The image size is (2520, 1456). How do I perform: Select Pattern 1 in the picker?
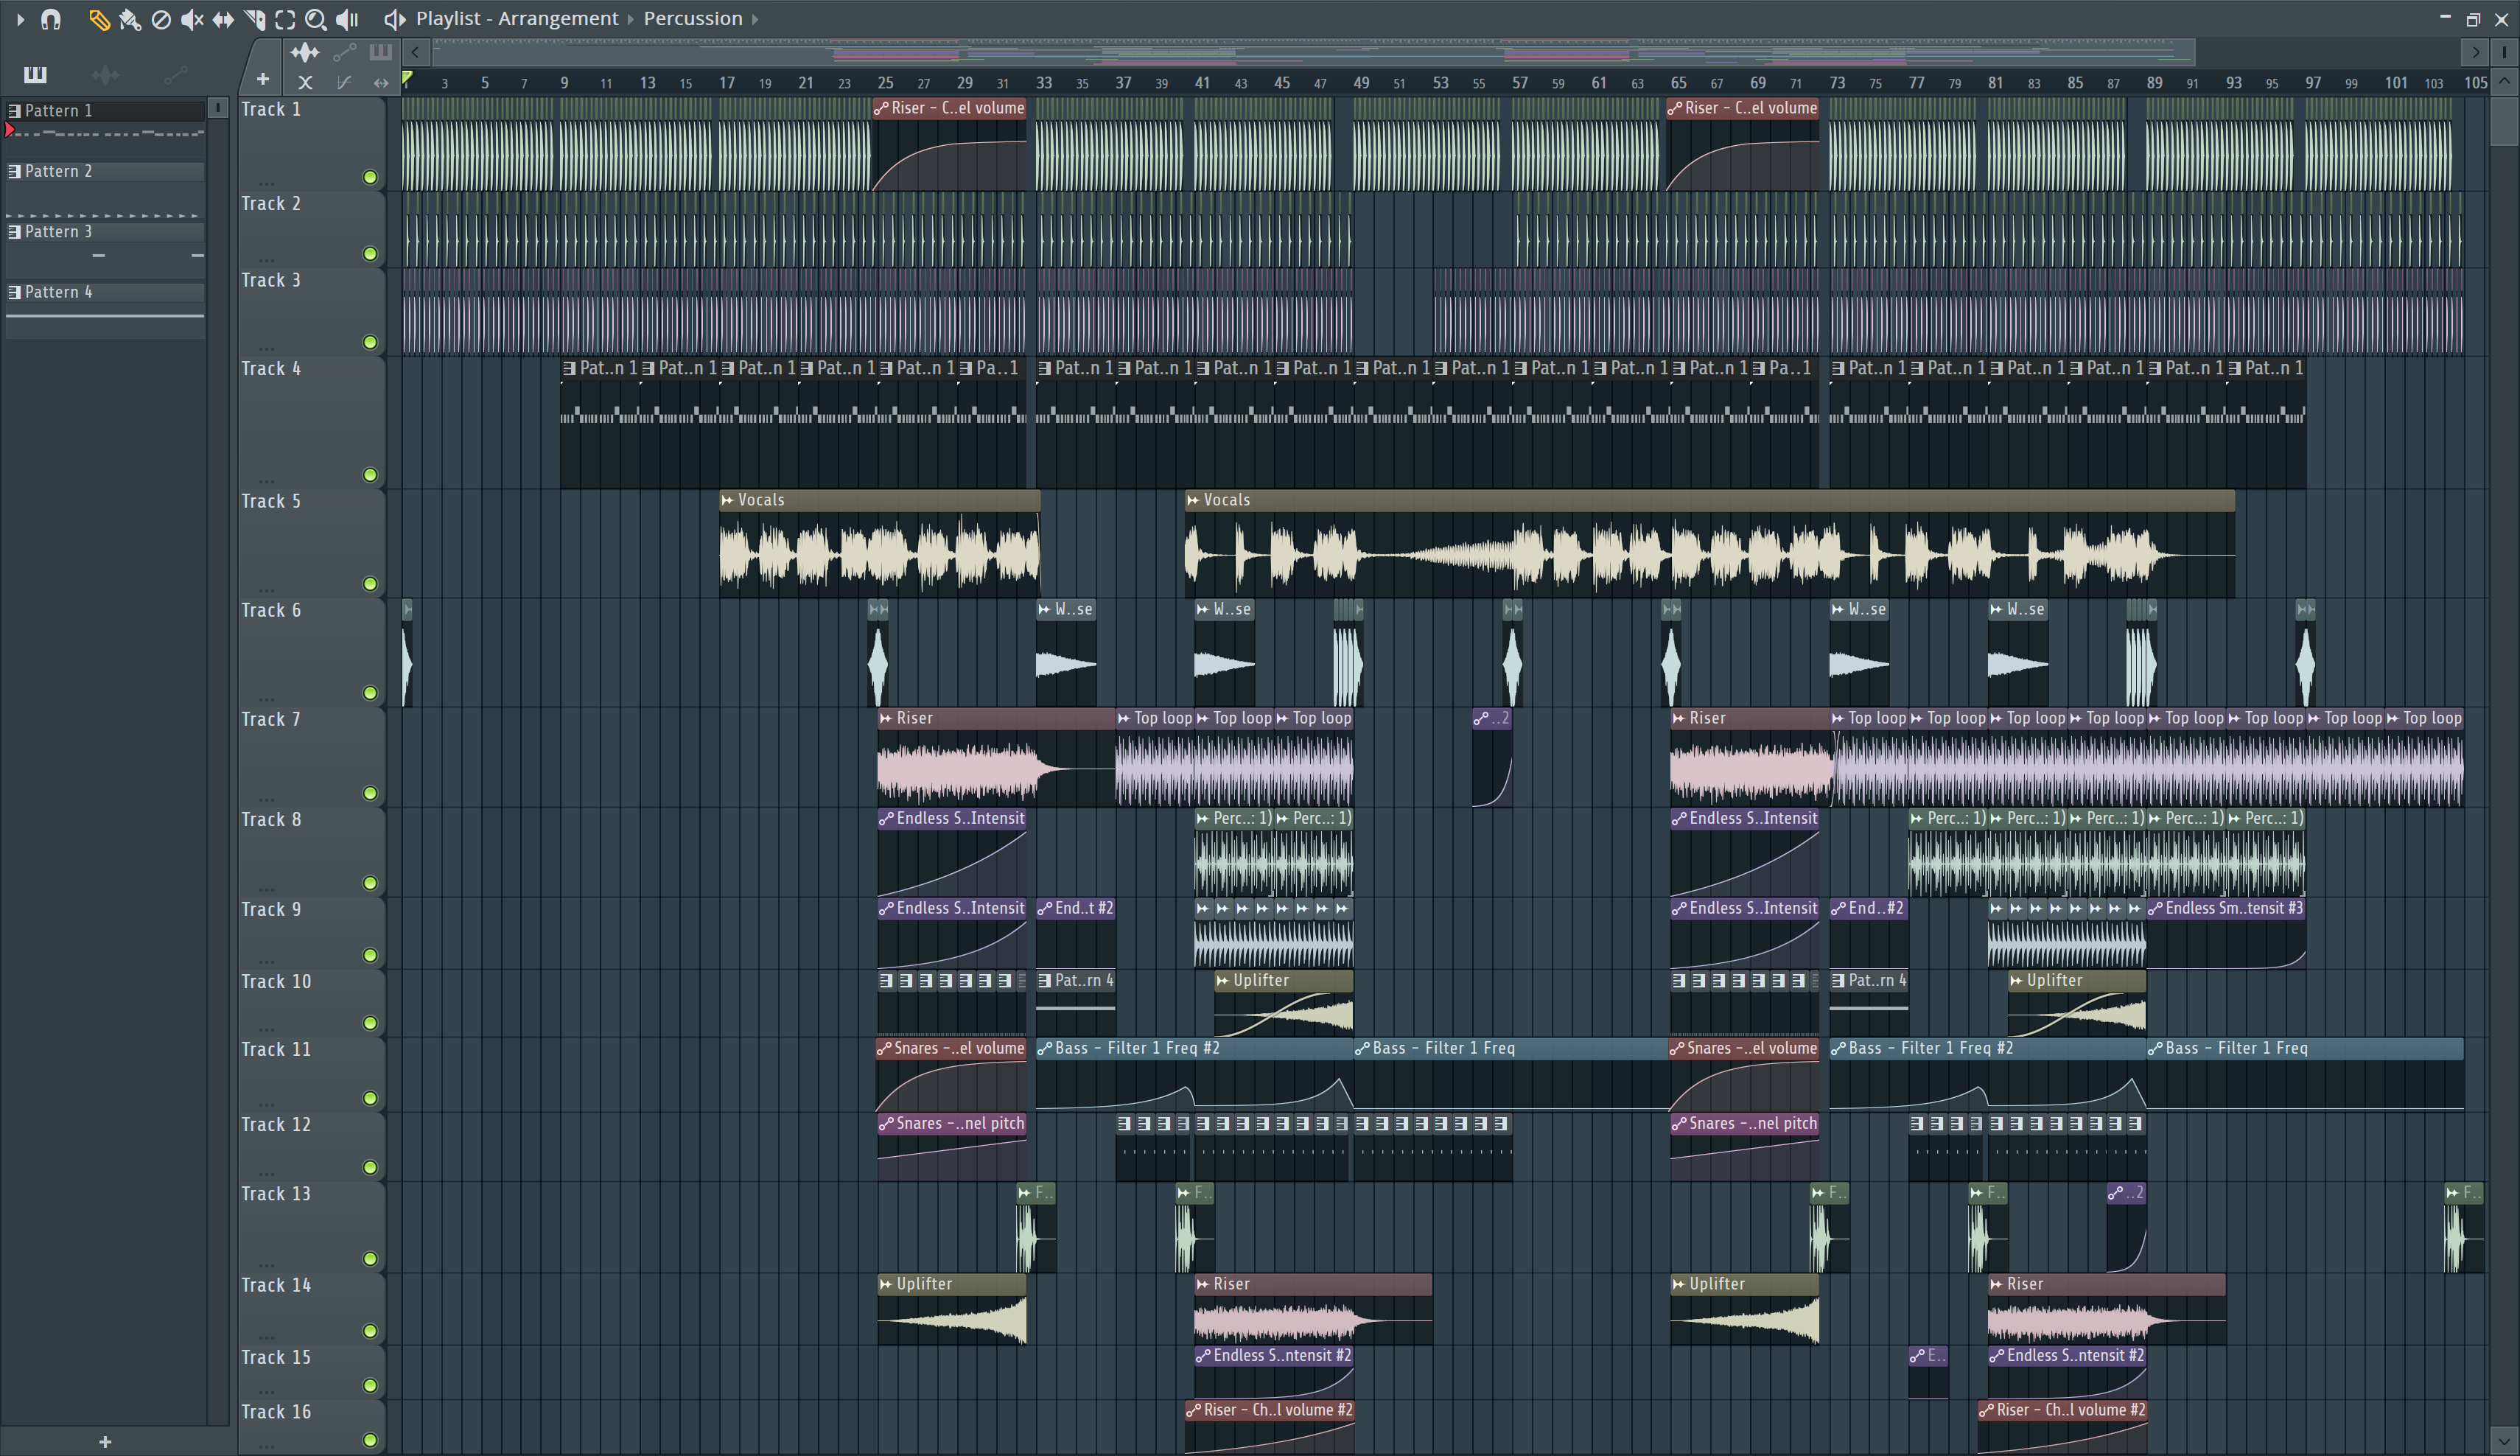[104, 111]
